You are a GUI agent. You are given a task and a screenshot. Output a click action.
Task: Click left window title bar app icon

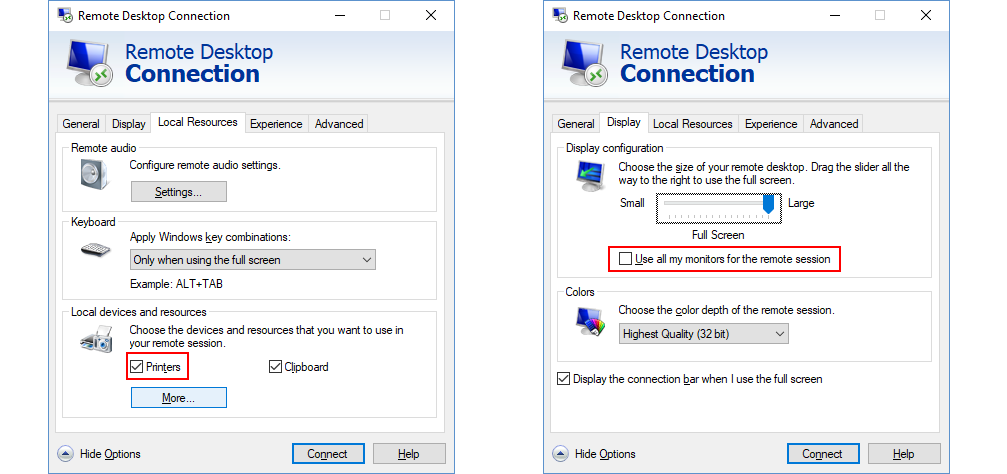[65, 15]
